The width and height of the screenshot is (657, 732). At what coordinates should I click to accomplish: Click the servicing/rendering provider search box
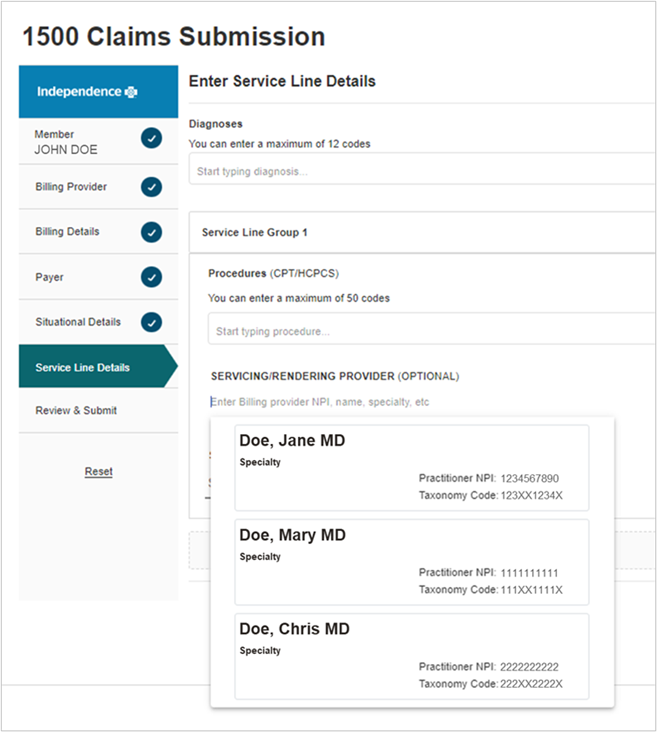[x=420, y=402]
